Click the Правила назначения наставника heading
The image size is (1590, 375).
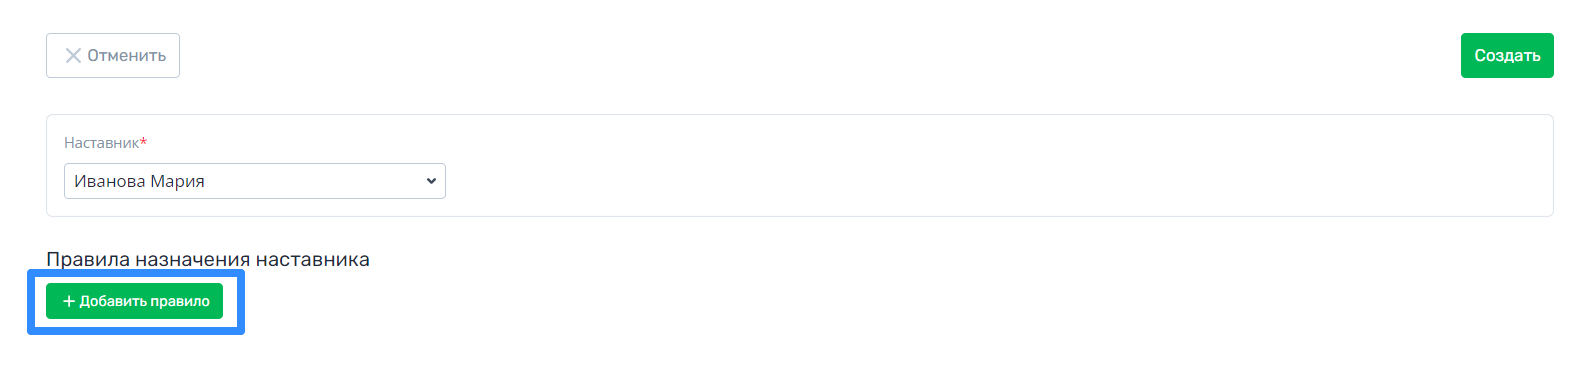pos(208,259)
